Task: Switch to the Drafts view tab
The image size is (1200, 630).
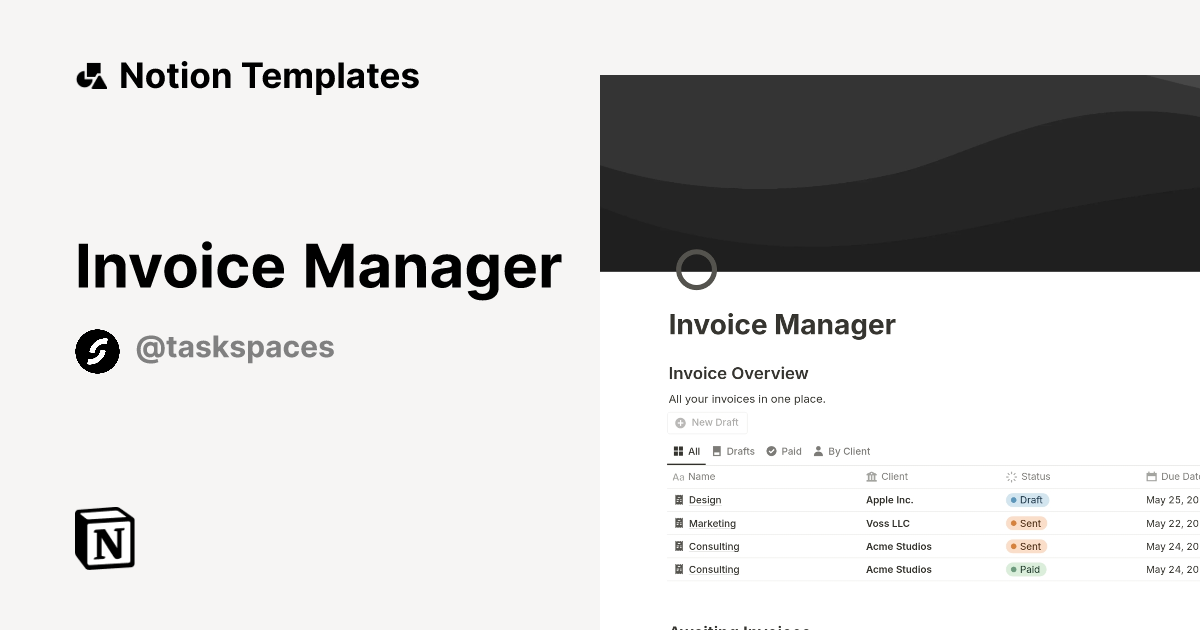Action: 733,451
